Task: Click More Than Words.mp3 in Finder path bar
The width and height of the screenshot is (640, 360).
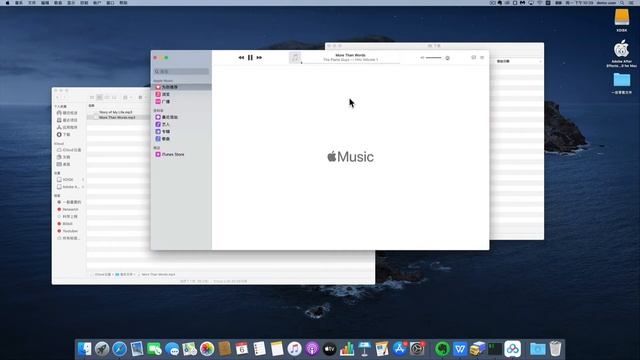Action: [x=157, y=274]
